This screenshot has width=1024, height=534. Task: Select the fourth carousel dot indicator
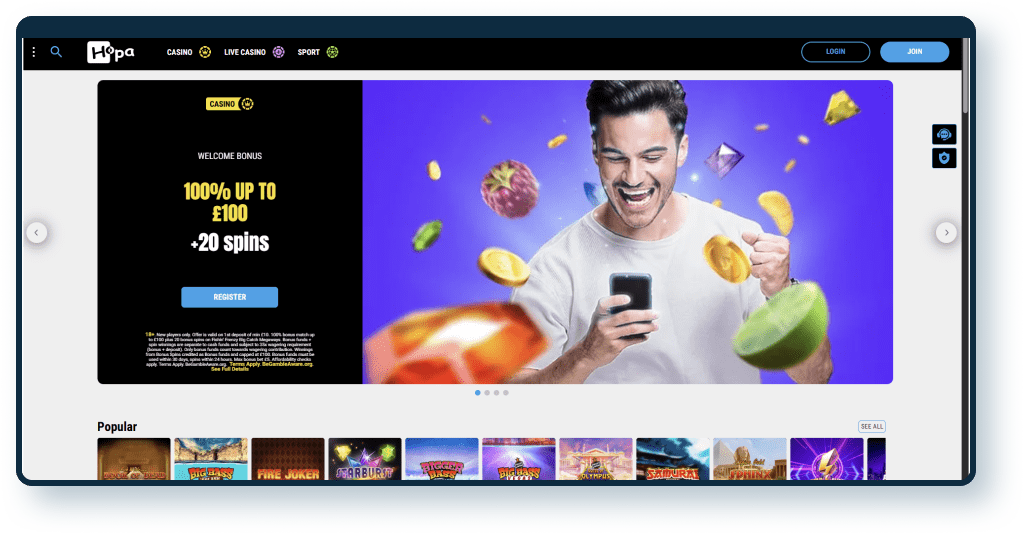point(506,393)
